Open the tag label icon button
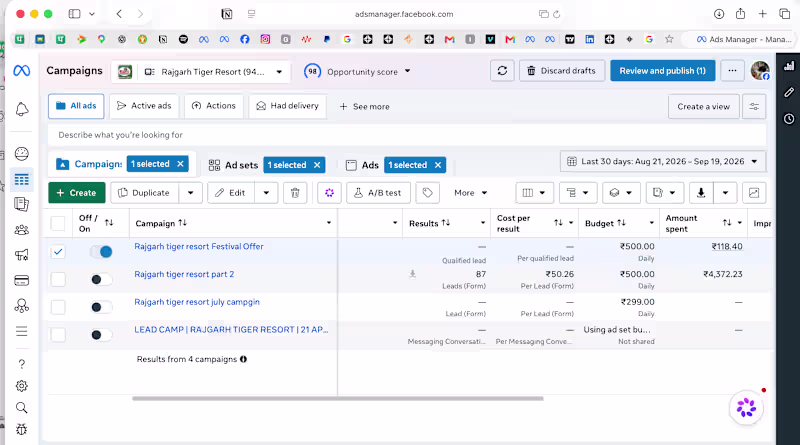This screenshot has height=445, width=800. (x=428, y=193)
